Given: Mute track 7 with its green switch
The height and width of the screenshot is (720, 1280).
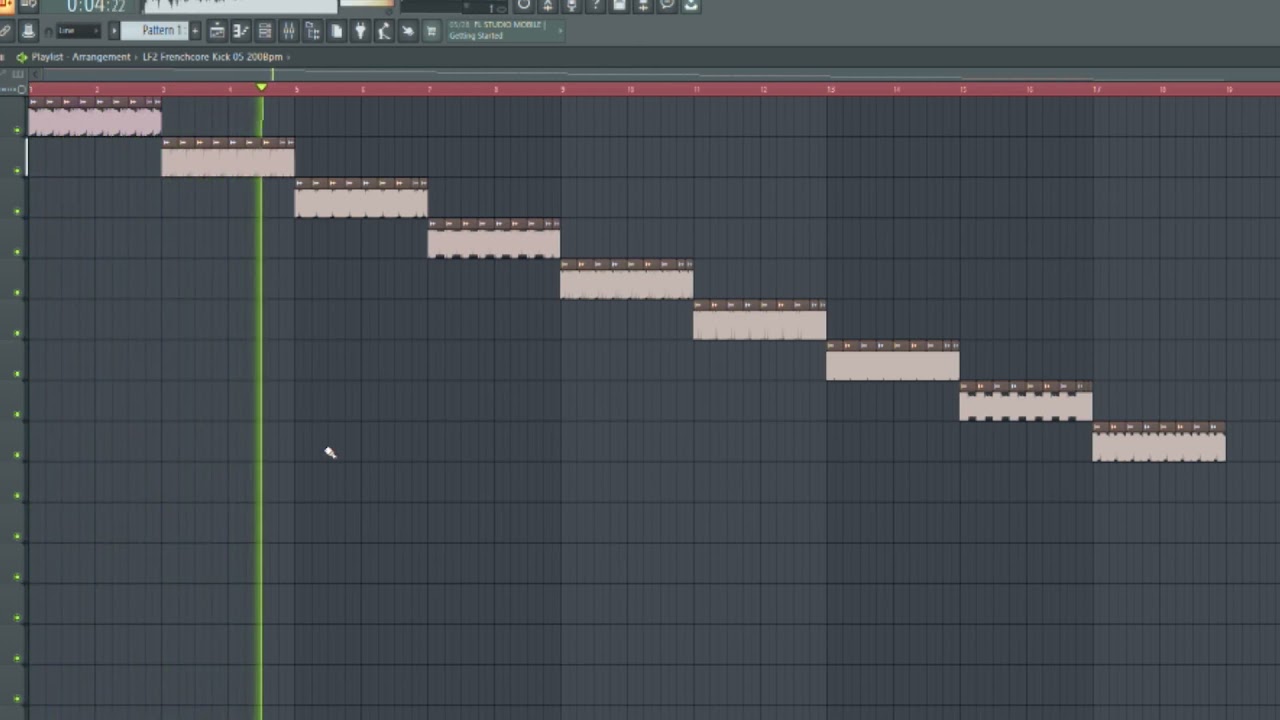Looking at the screenshot, I should tap(17, 373).
